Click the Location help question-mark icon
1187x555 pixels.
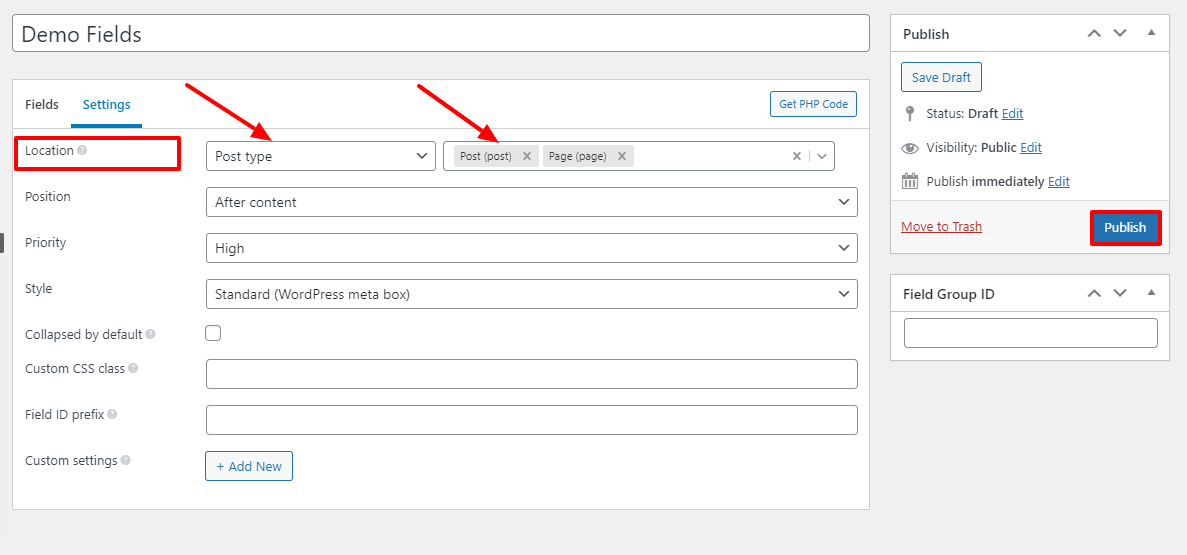pos(82,151)
